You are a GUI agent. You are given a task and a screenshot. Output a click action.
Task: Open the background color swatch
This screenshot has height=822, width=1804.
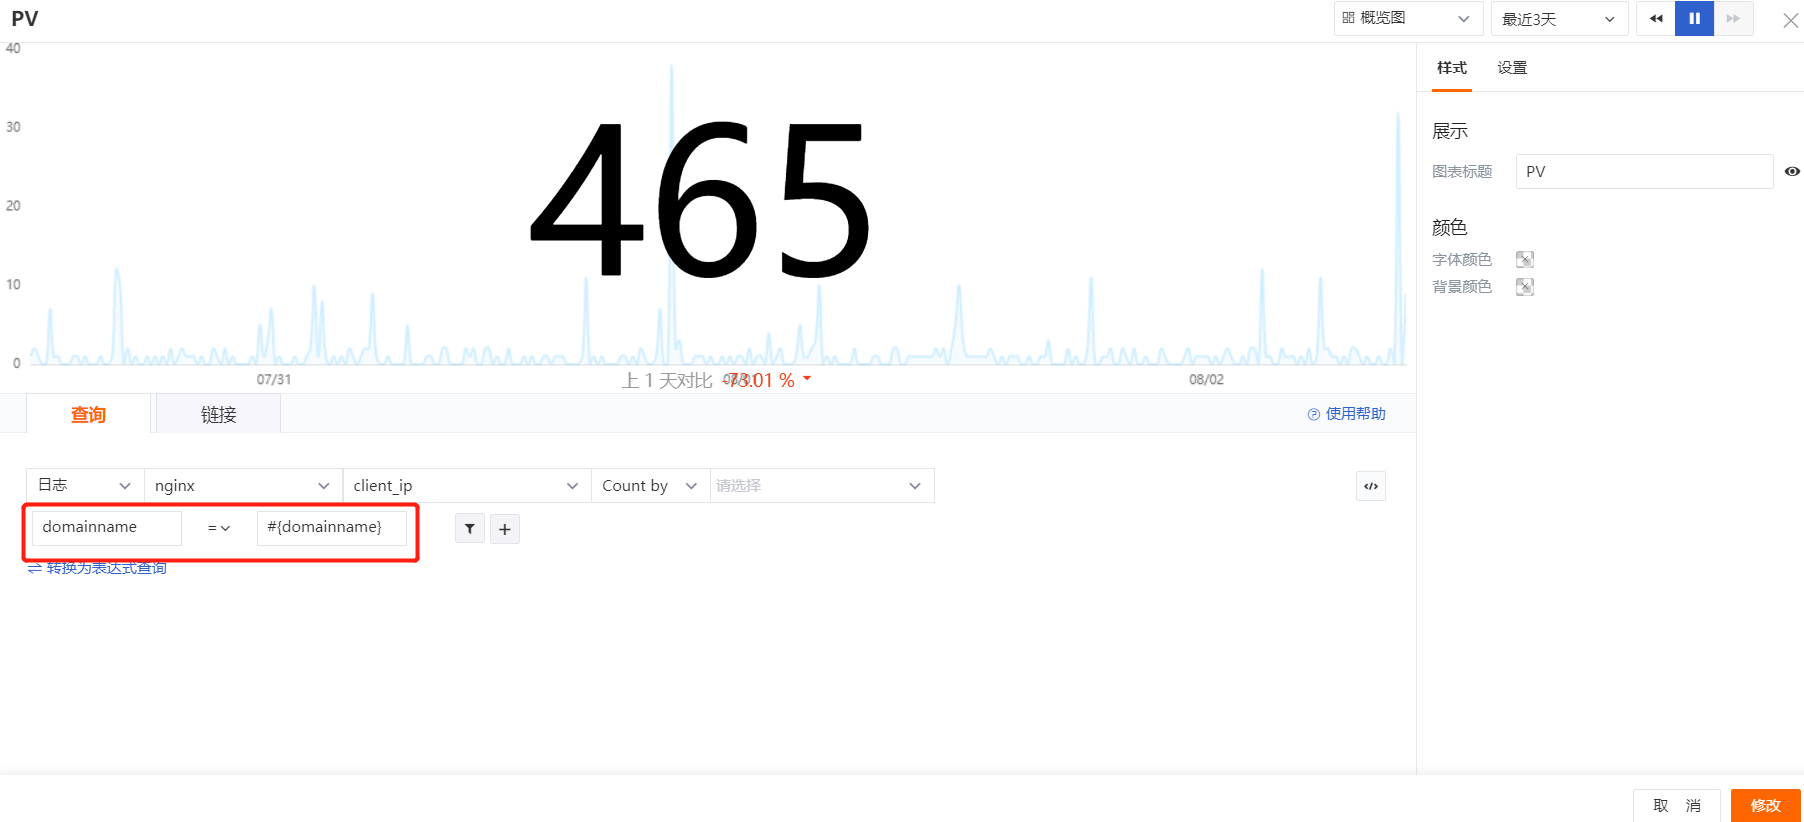coord(1525,287)
